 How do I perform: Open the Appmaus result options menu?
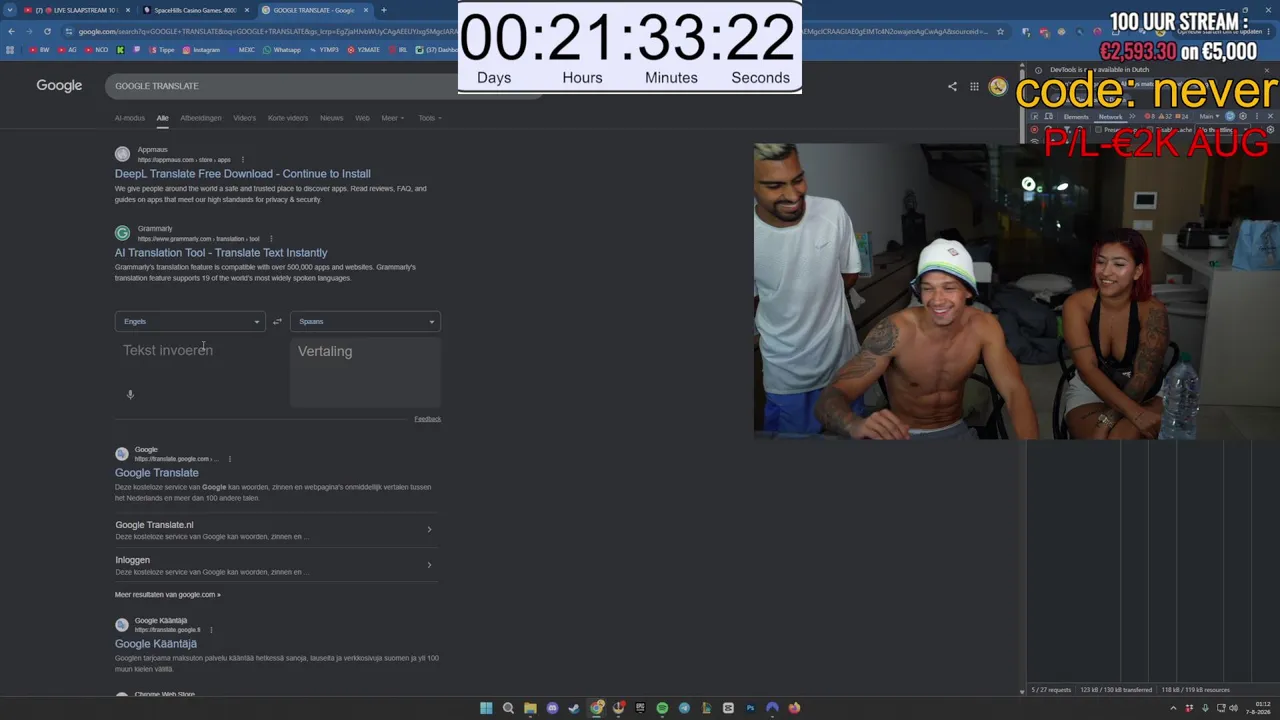click(x=242, y=159)
